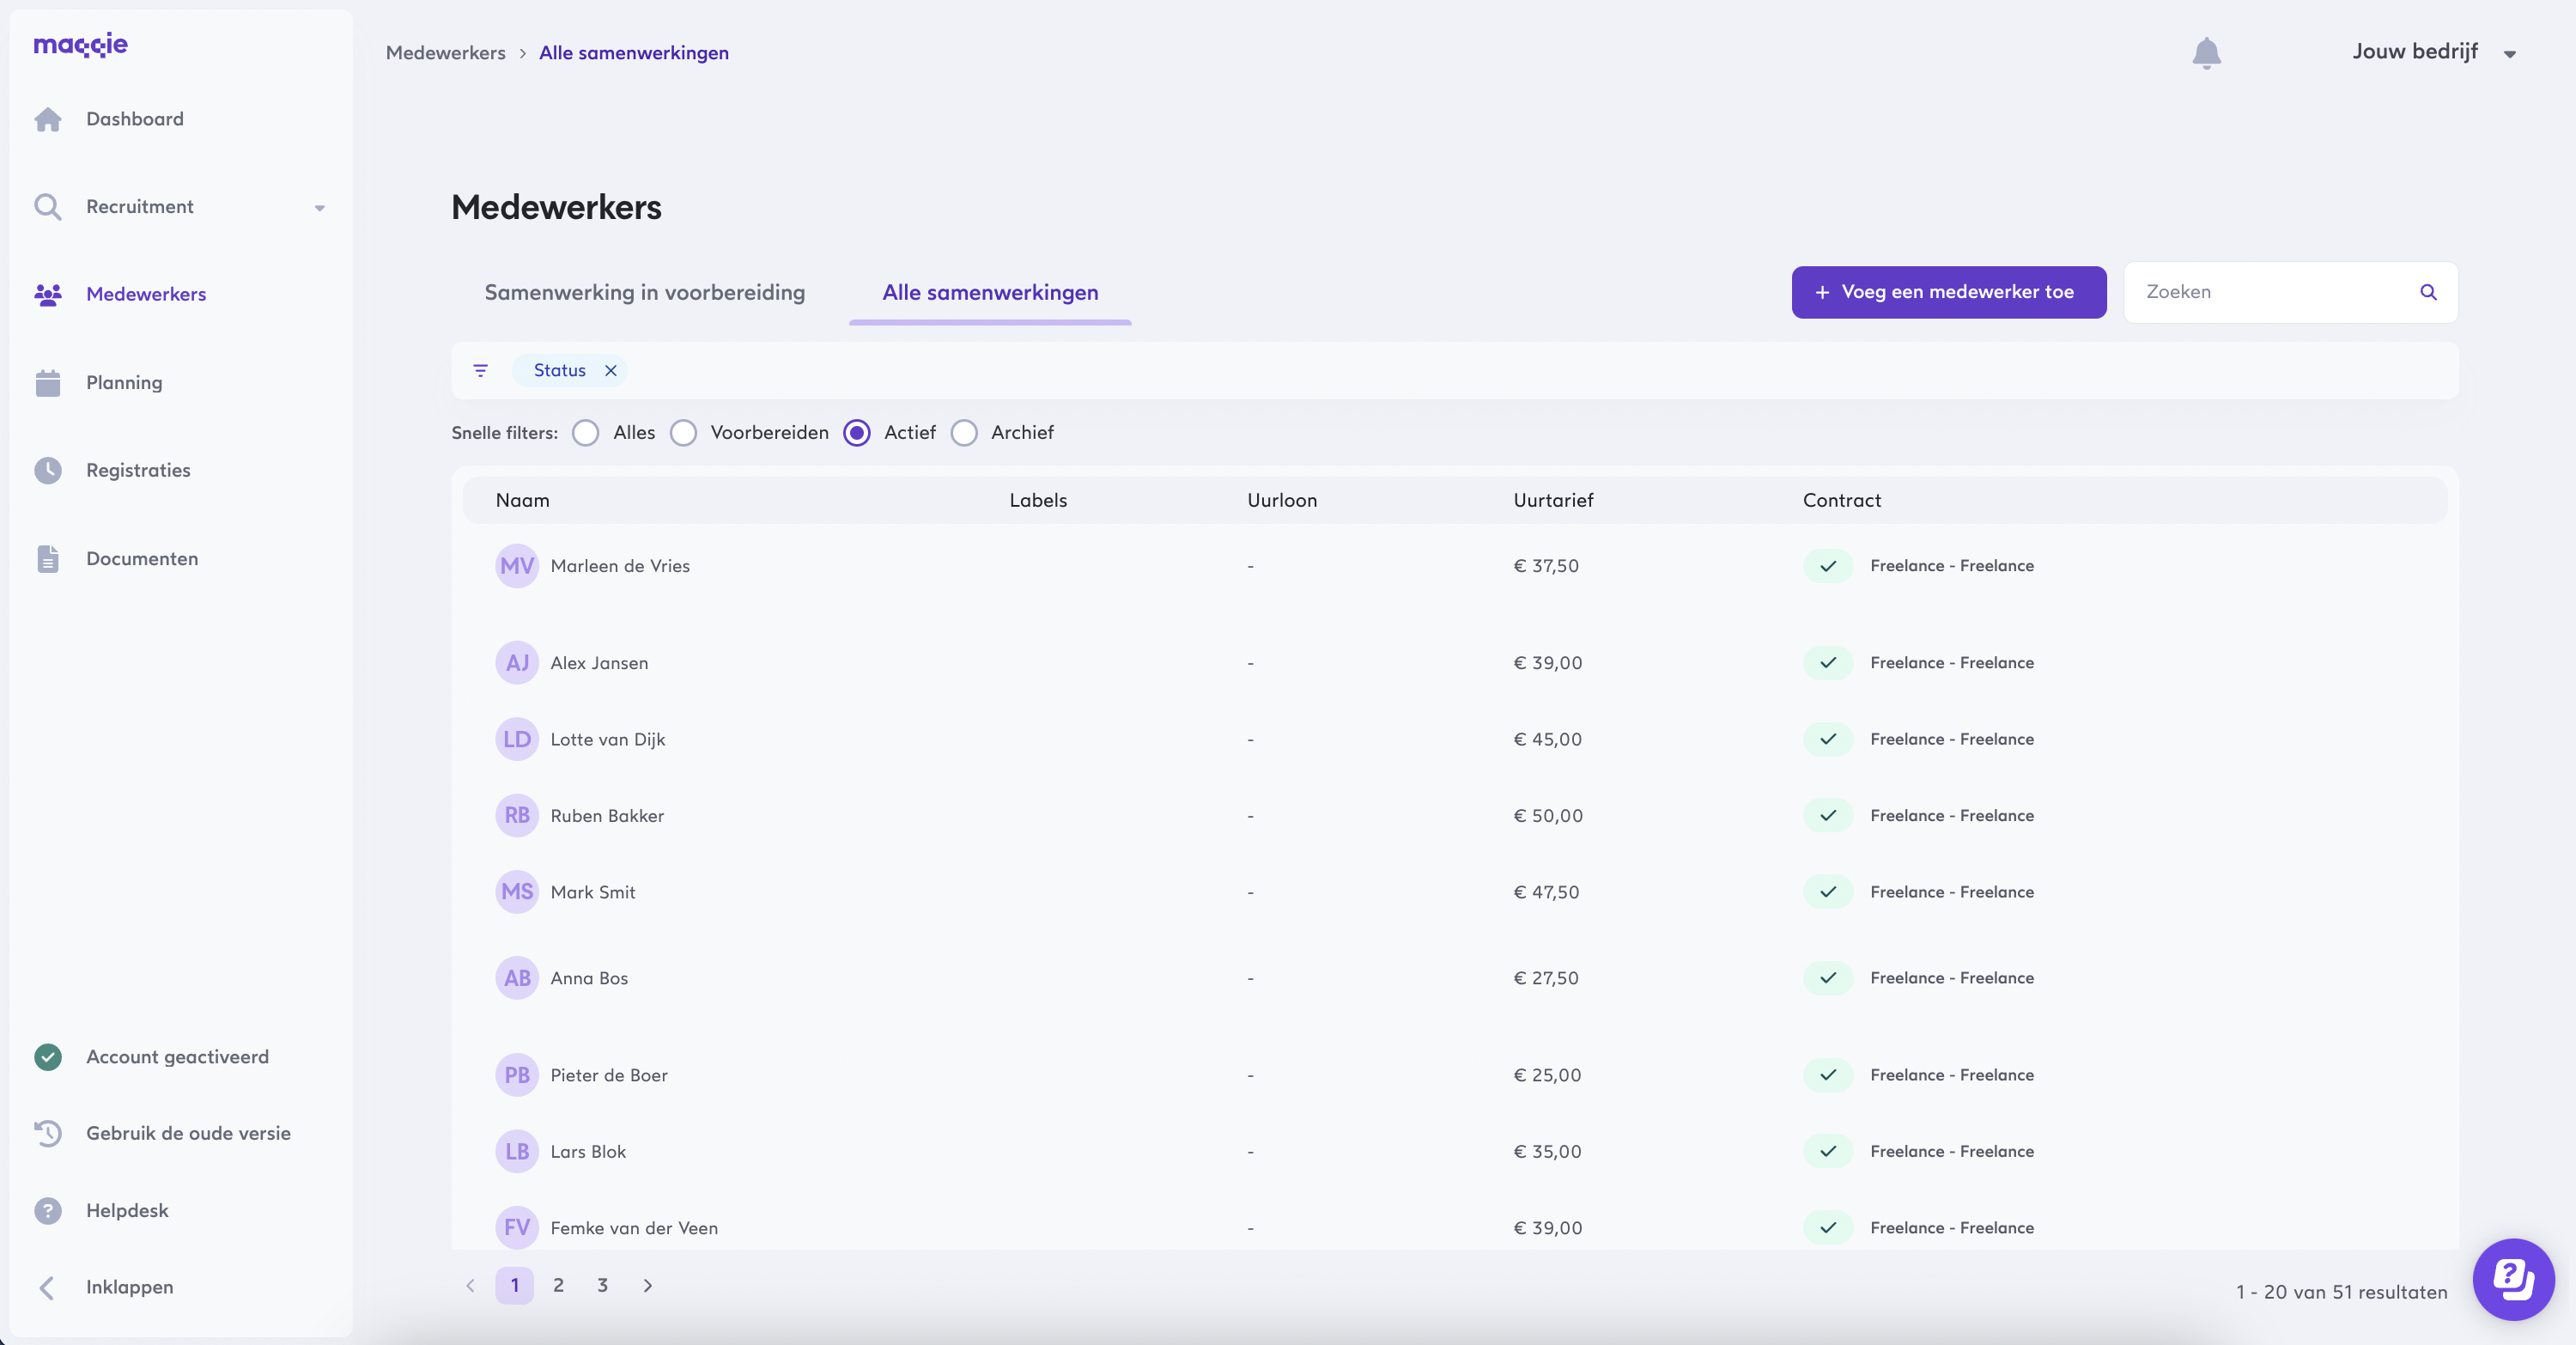Select the Voorbereiden quick filter

click(x=683, y=433)
